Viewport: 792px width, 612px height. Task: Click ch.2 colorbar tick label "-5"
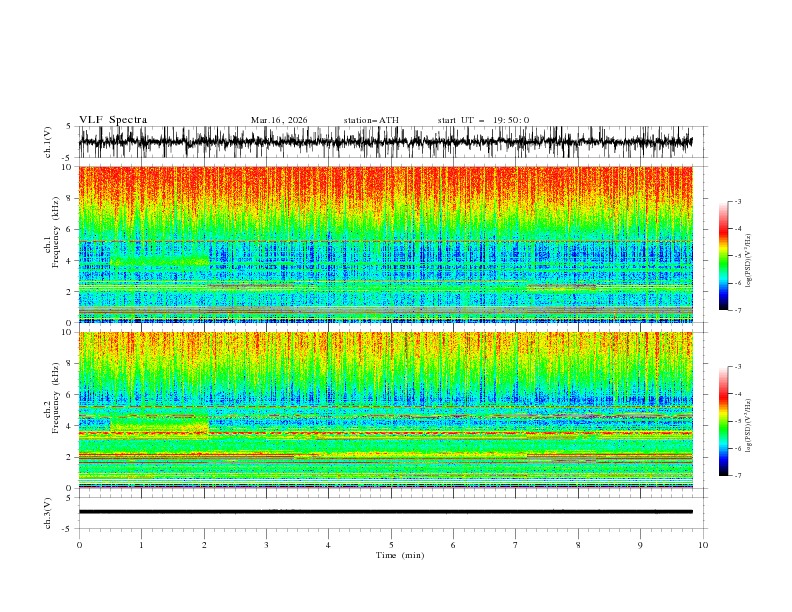738,421
